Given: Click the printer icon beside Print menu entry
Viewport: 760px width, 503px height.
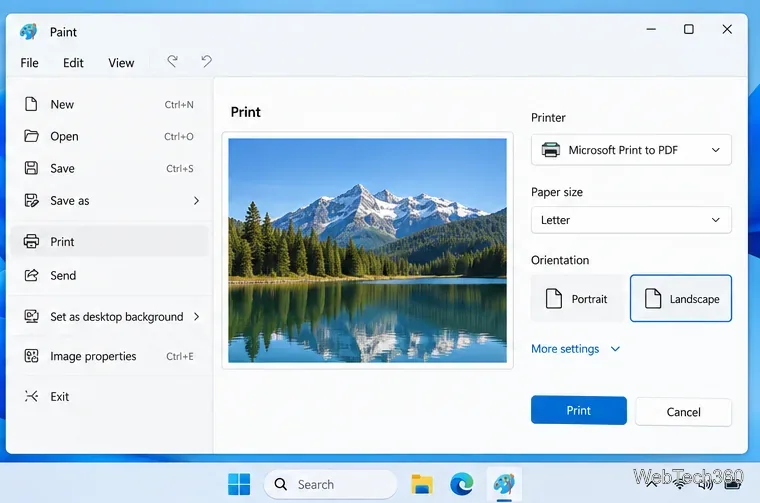Looking at the screenshot, I should (x=31, y=241).
